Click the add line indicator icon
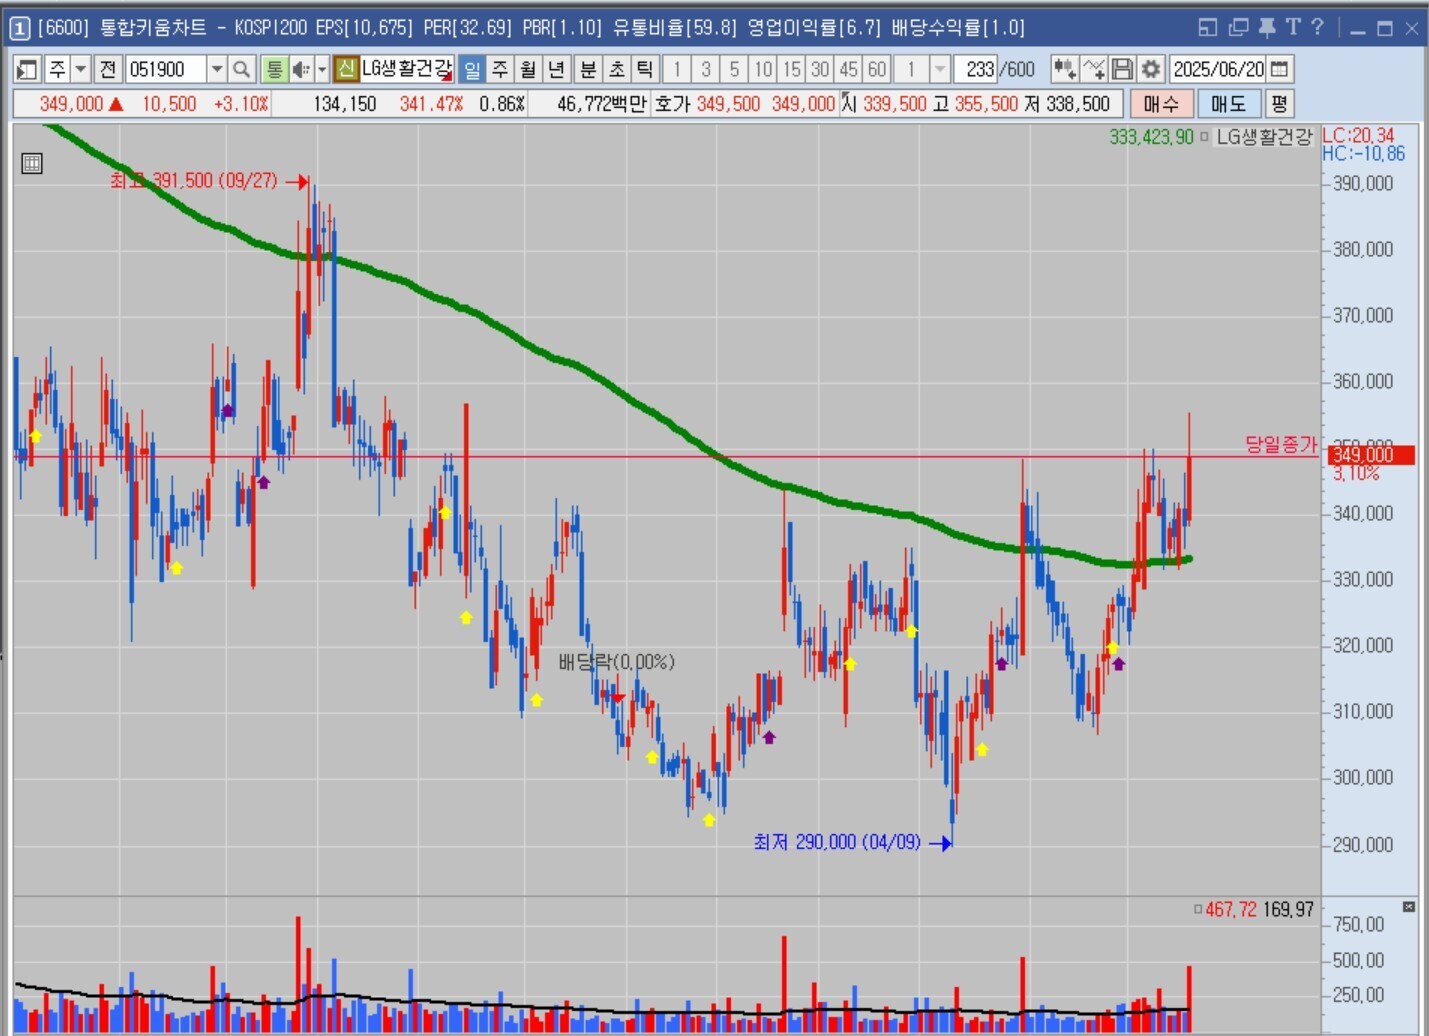 click(1094, 69)
